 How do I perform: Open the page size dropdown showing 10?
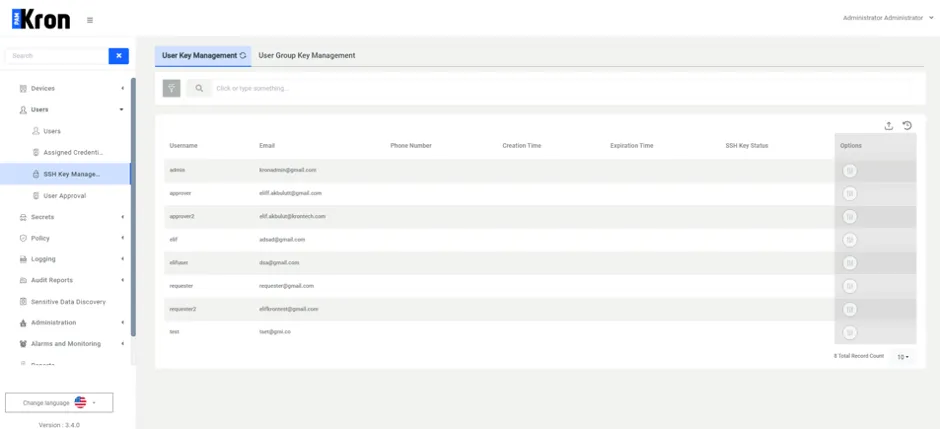pos(903,357)
